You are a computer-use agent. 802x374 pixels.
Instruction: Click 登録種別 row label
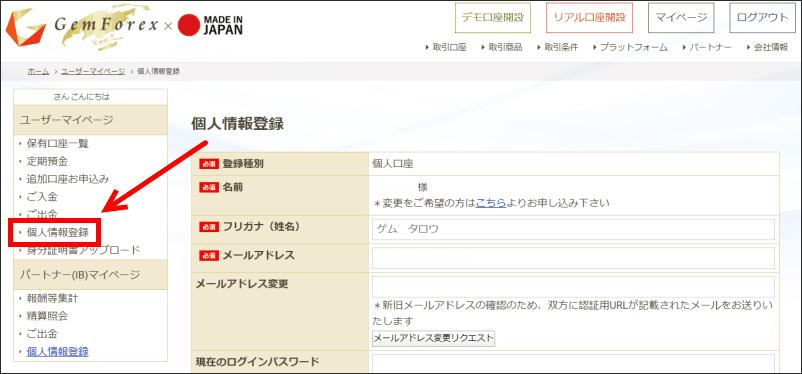[x=243, y=164]
